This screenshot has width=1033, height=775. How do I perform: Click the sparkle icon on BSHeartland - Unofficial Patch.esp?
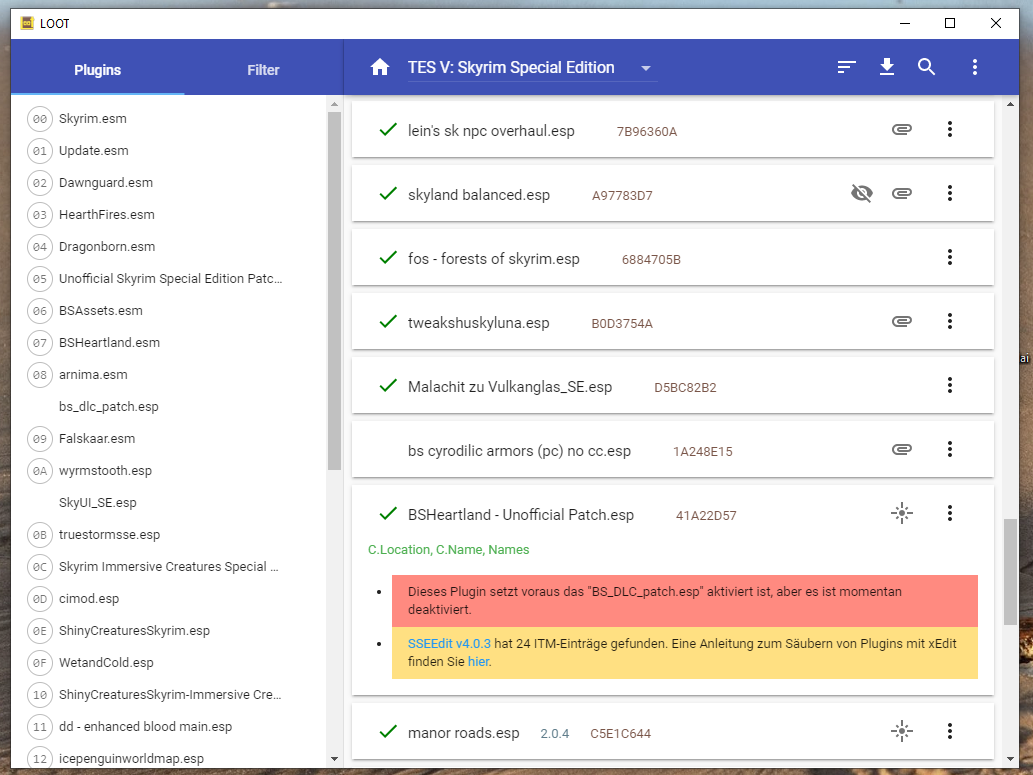coord(901,513)
